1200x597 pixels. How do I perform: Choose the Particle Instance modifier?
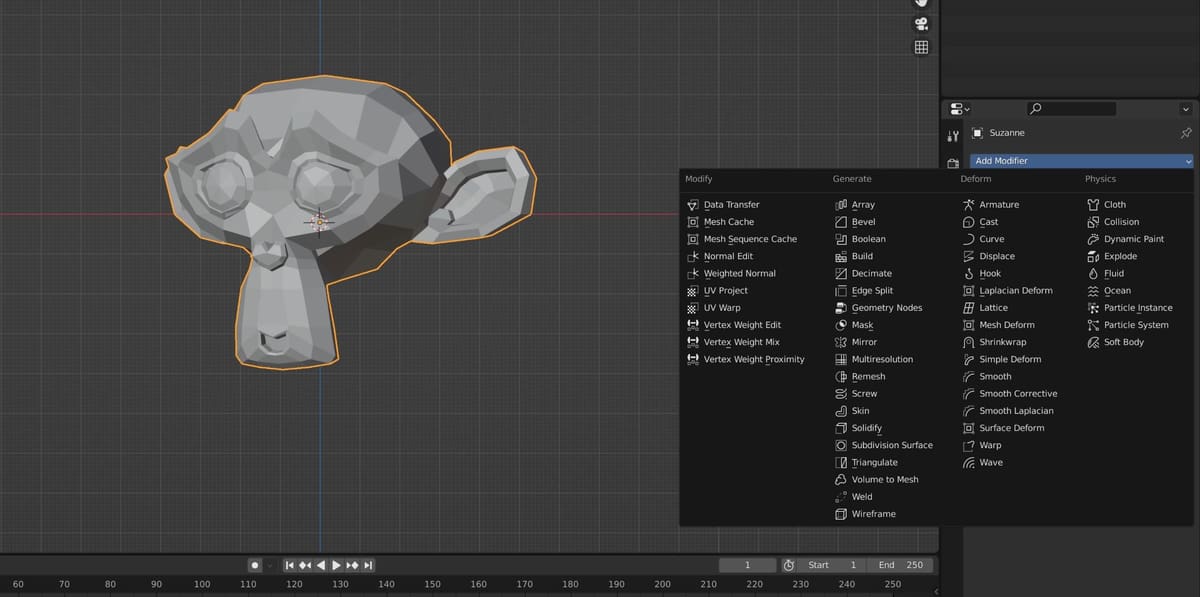click(1138, 308)
